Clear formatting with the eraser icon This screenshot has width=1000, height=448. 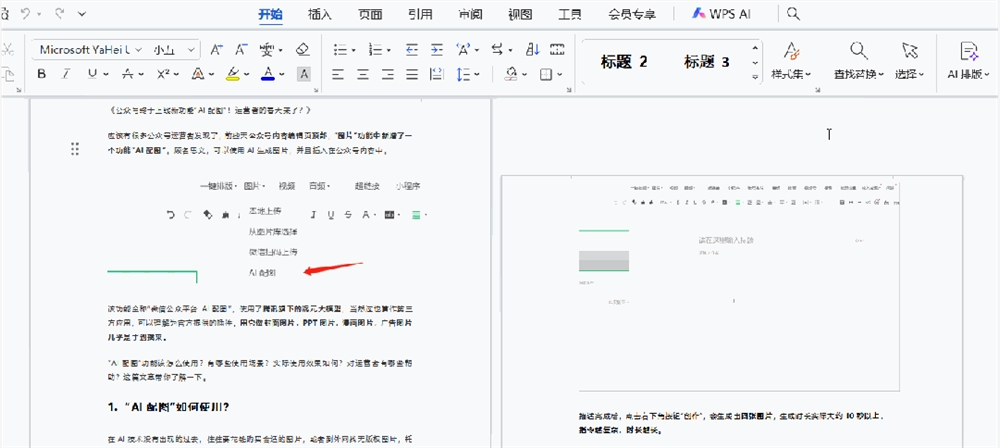coord(303,50)
